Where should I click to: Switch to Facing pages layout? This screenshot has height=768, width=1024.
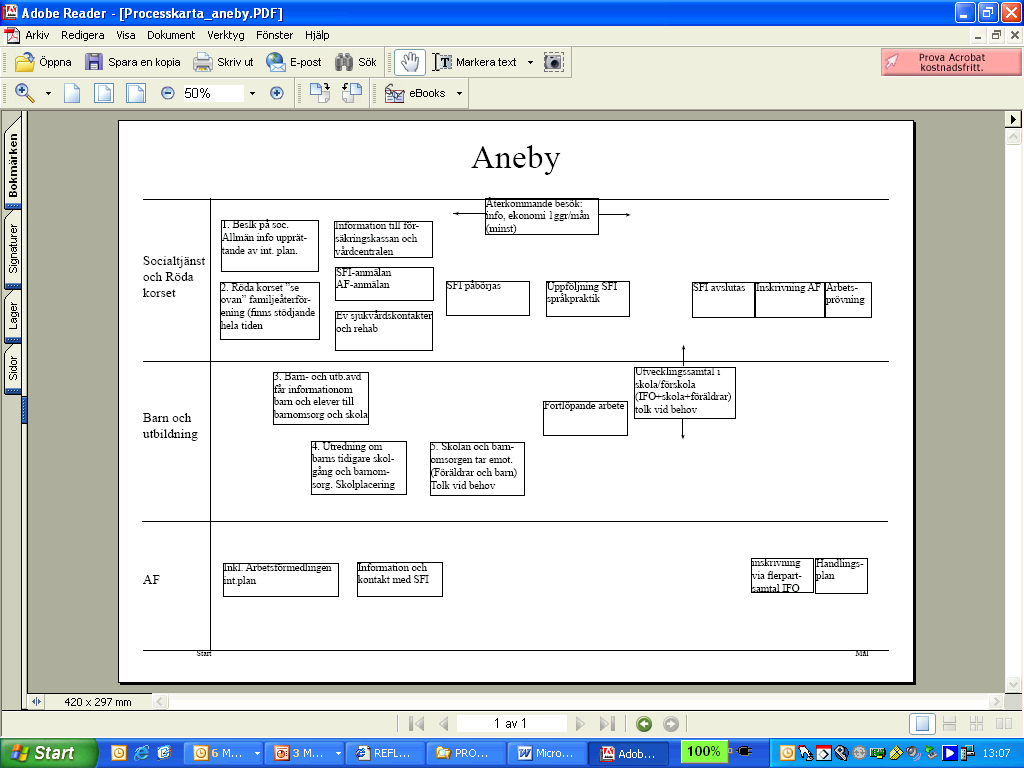point(1004,724)
